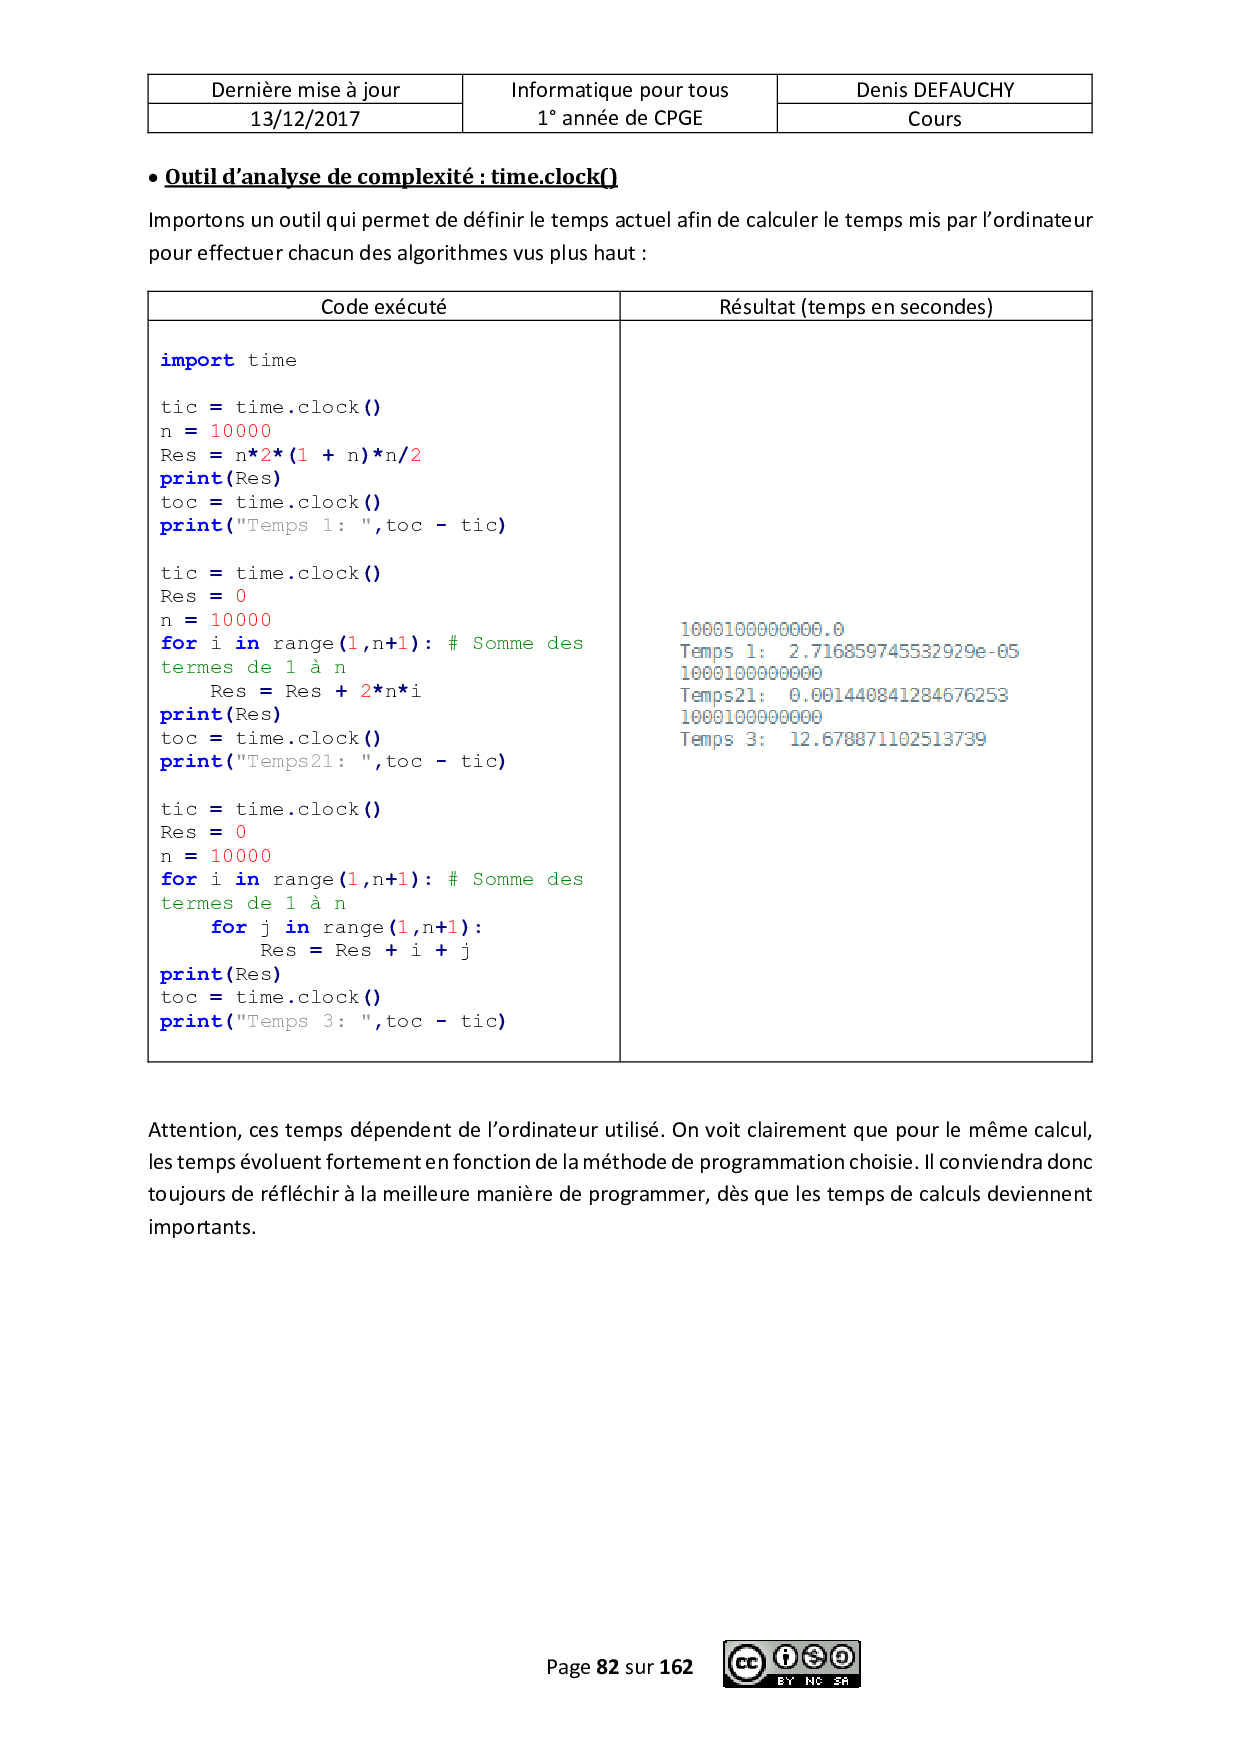This screenshot has width=1240, height=1754.
Task: Click the 'Code exécuté' column header
Action: pos(383,307)
